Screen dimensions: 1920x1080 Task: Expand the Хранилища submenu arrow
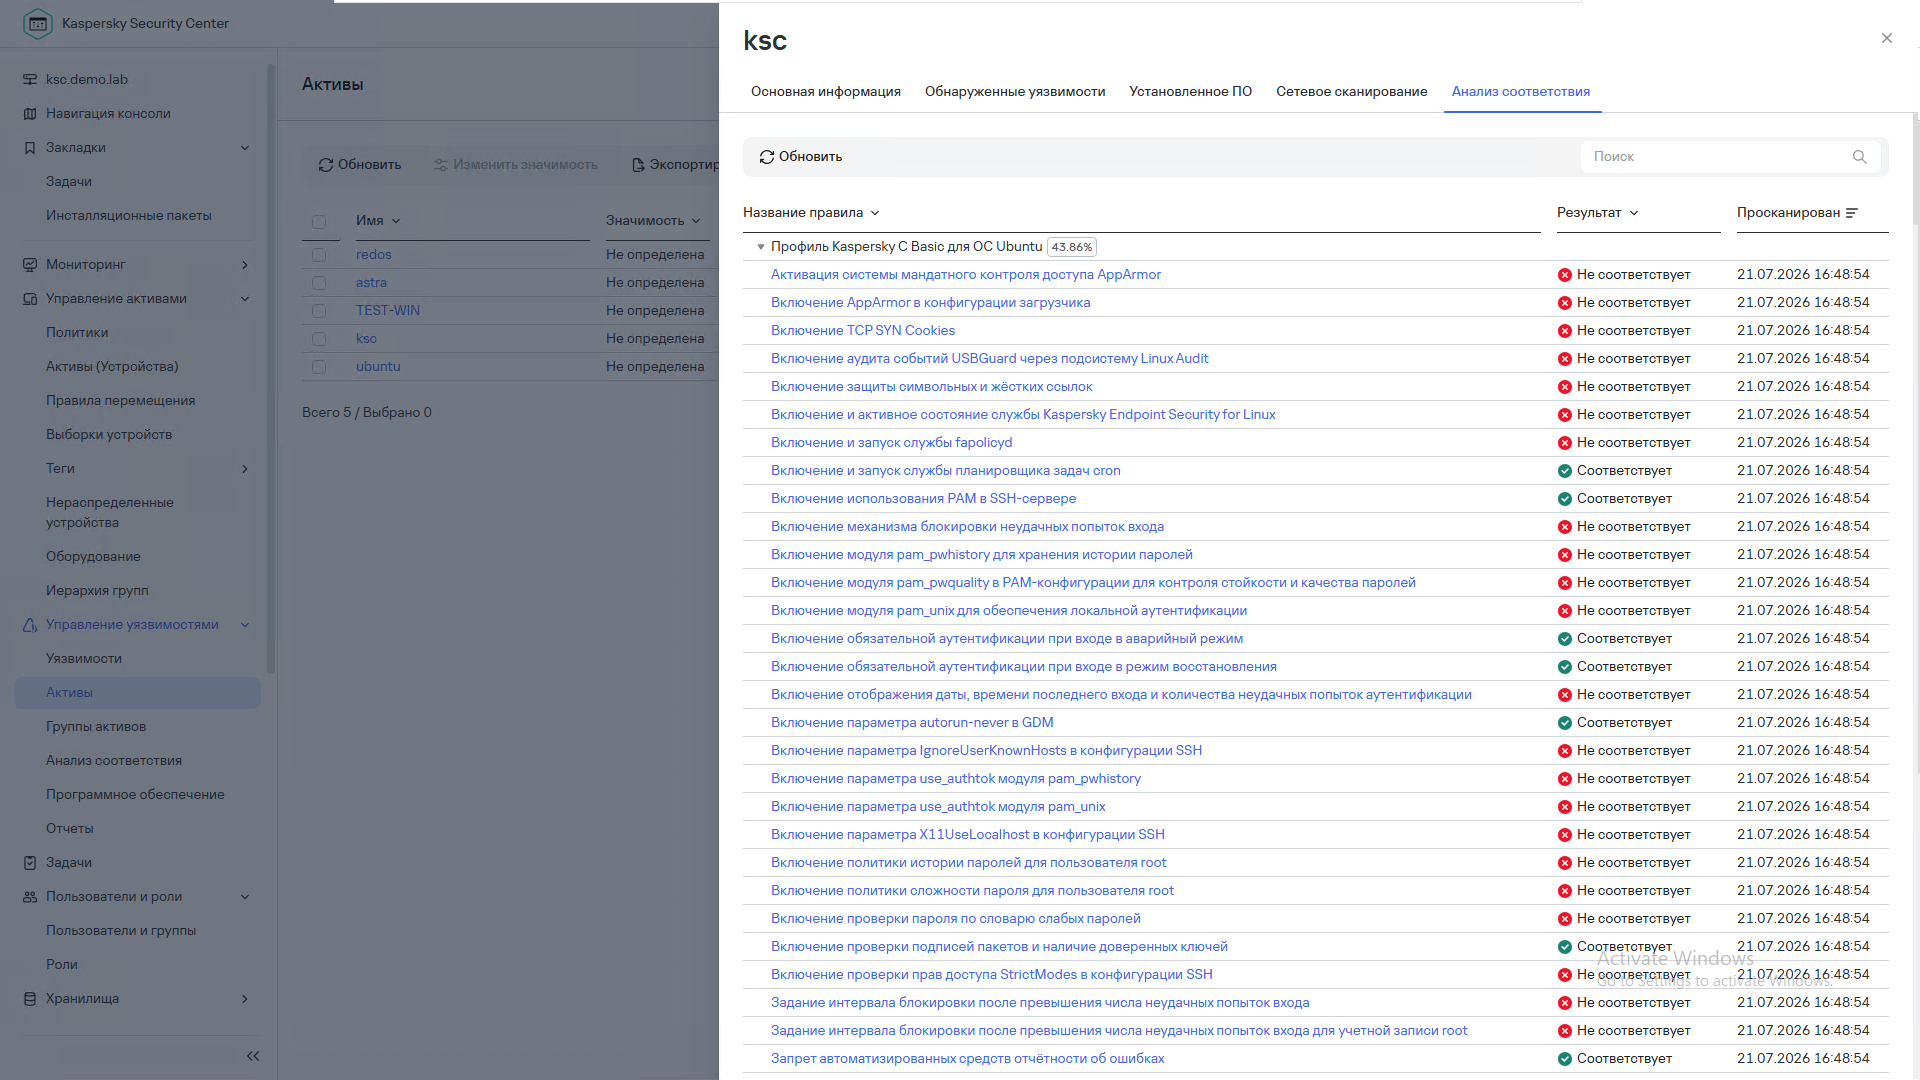point(245,999)
